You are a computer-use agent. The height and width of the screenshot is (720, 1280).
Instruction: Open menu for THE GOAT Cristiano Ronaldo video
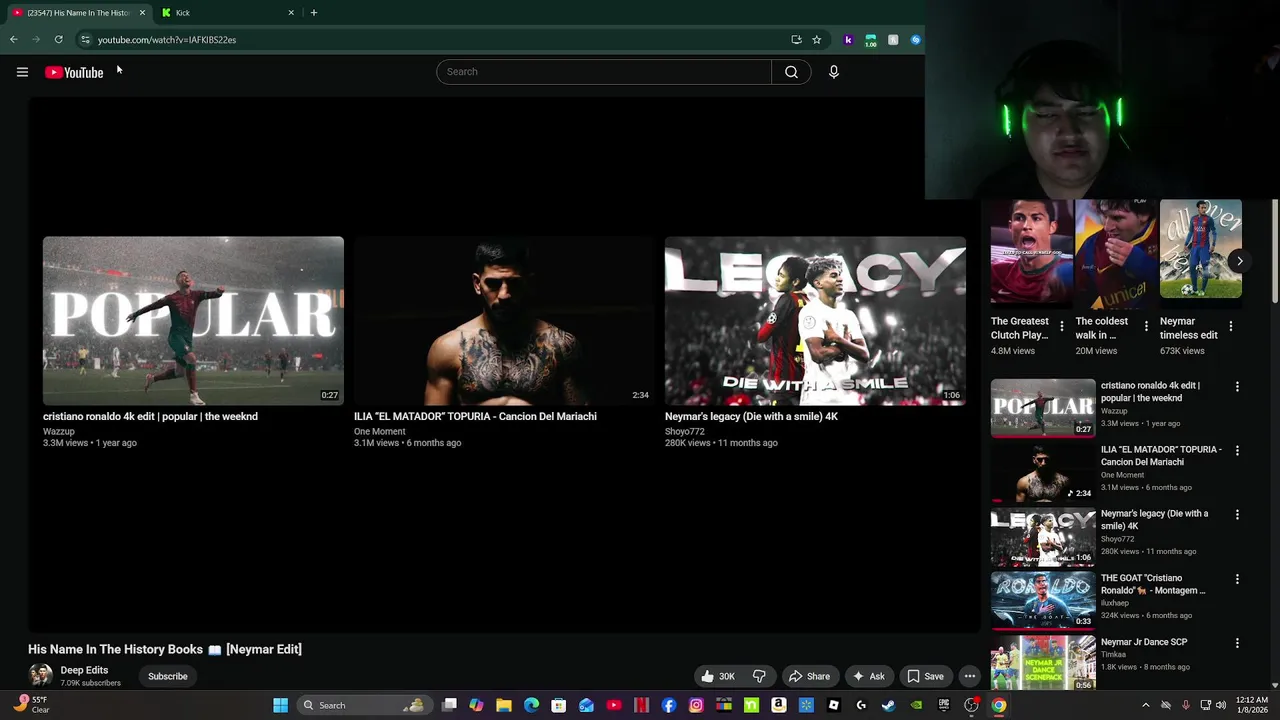[1237, 579]
